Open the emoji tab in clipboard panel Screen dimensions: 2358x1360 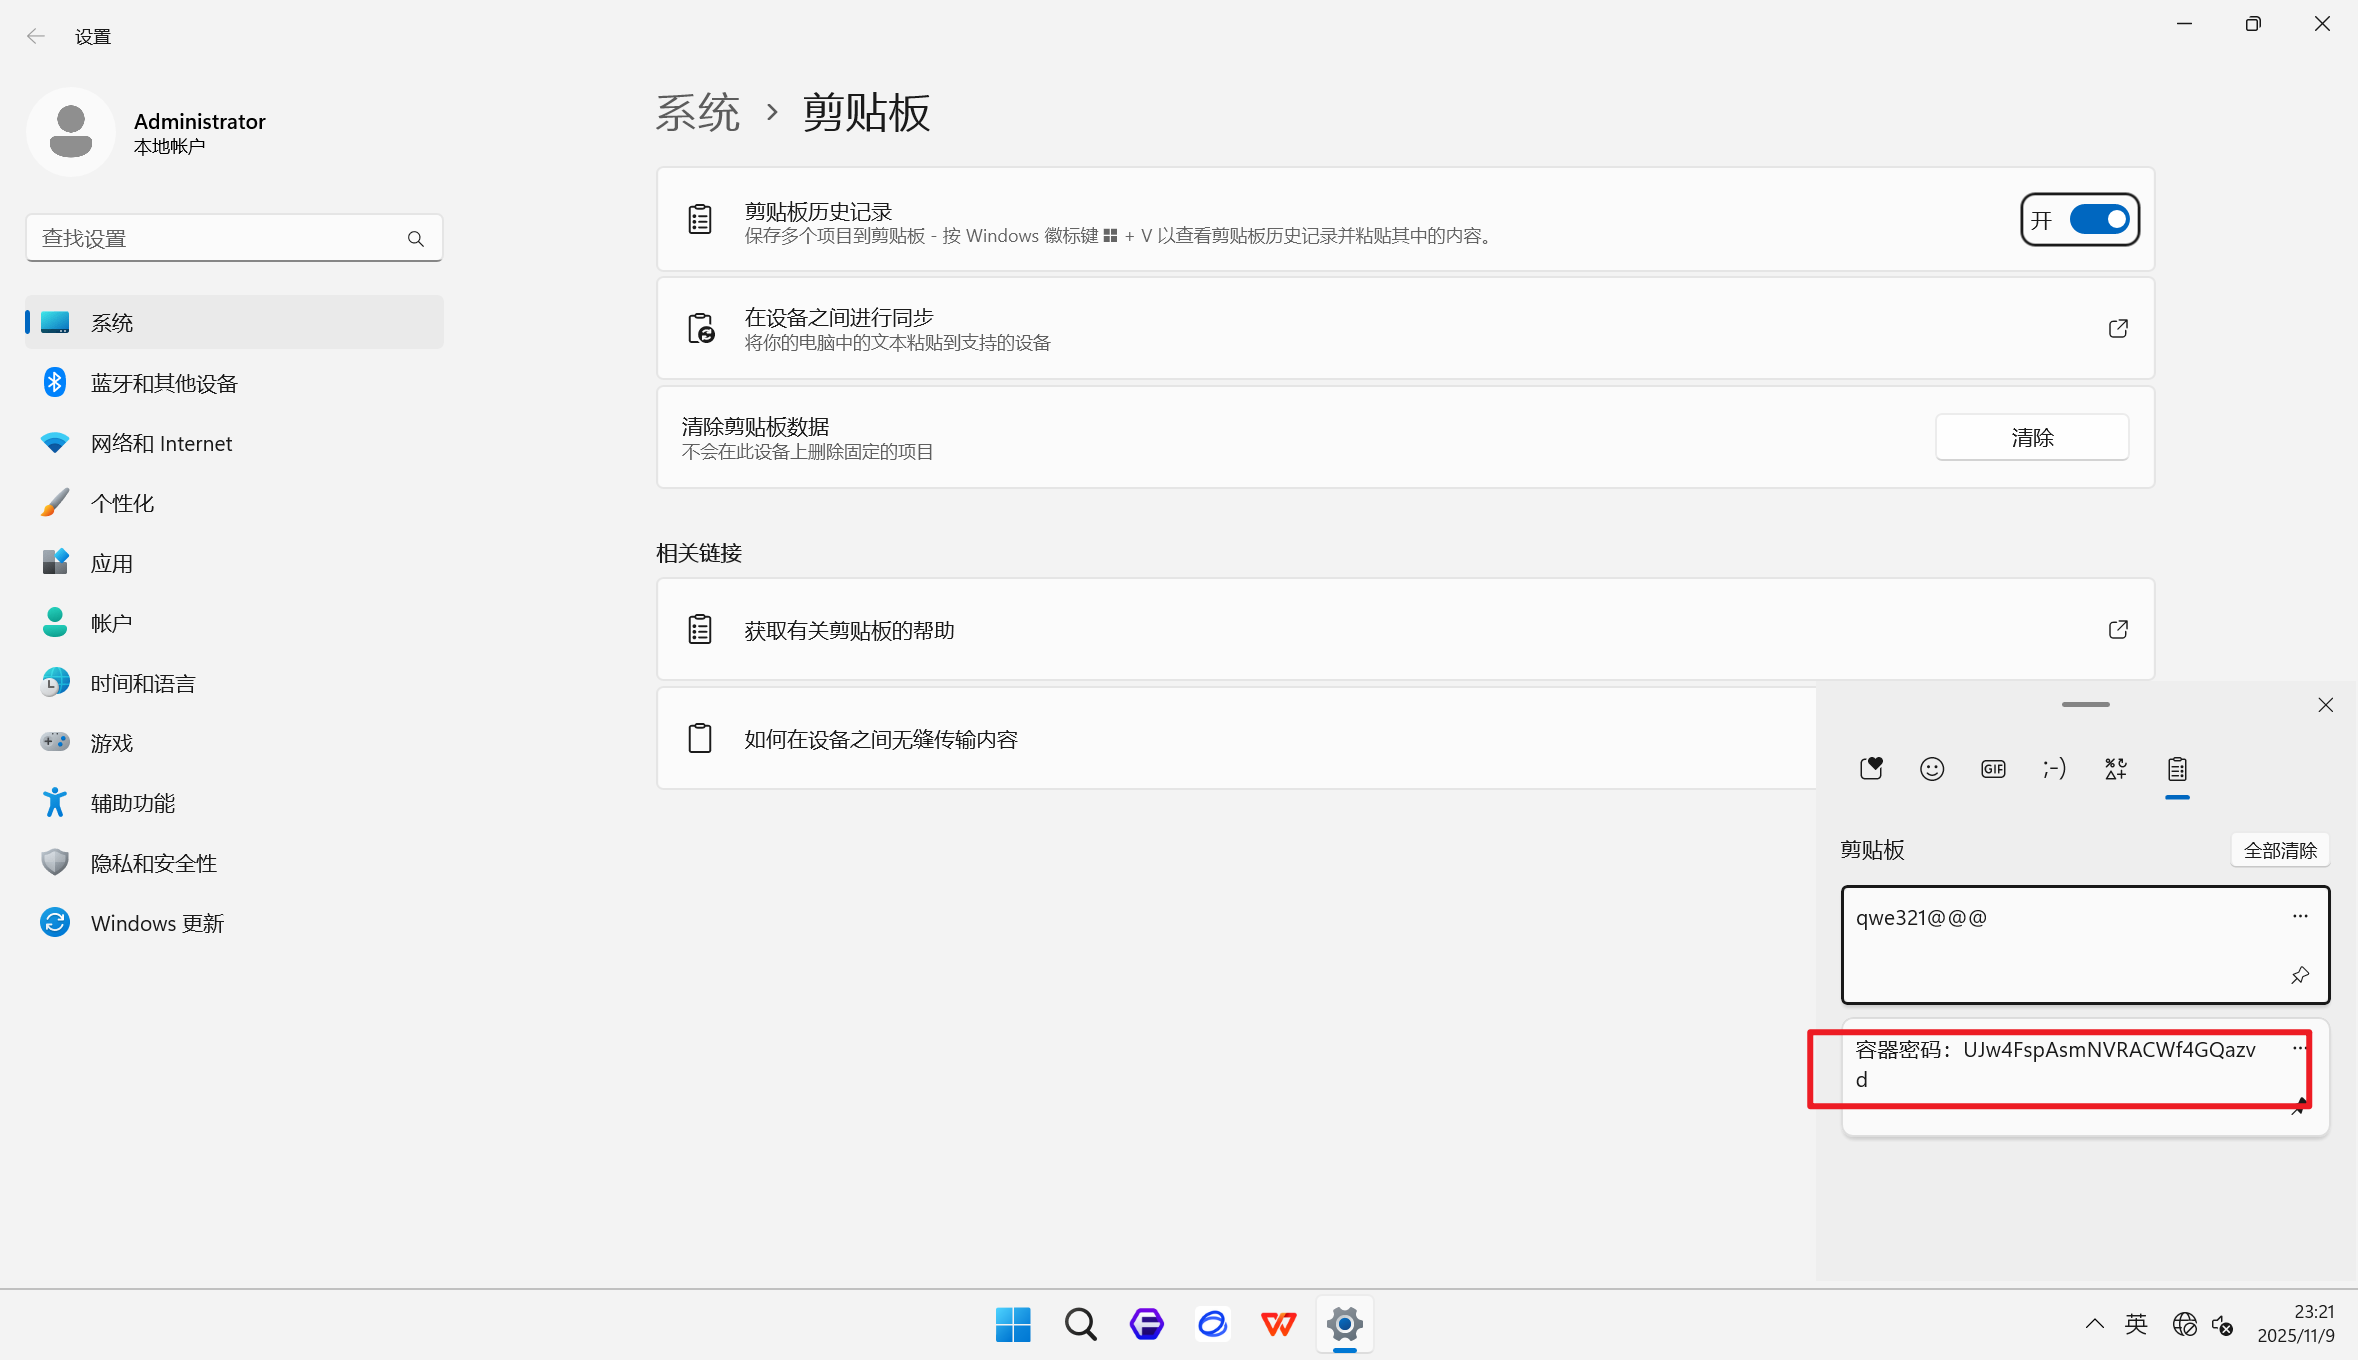(1932, 768)
